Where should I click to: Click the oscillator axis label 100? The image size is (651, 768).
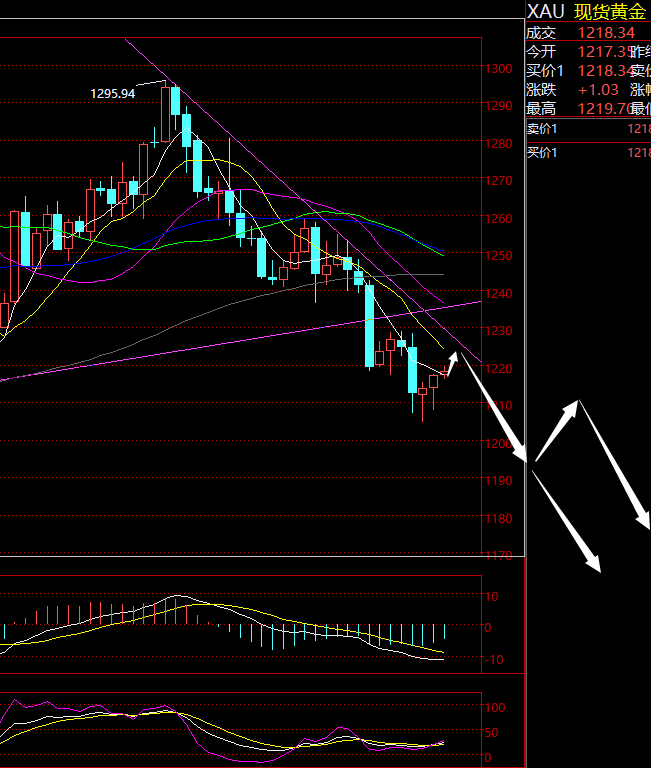(495, 707)
